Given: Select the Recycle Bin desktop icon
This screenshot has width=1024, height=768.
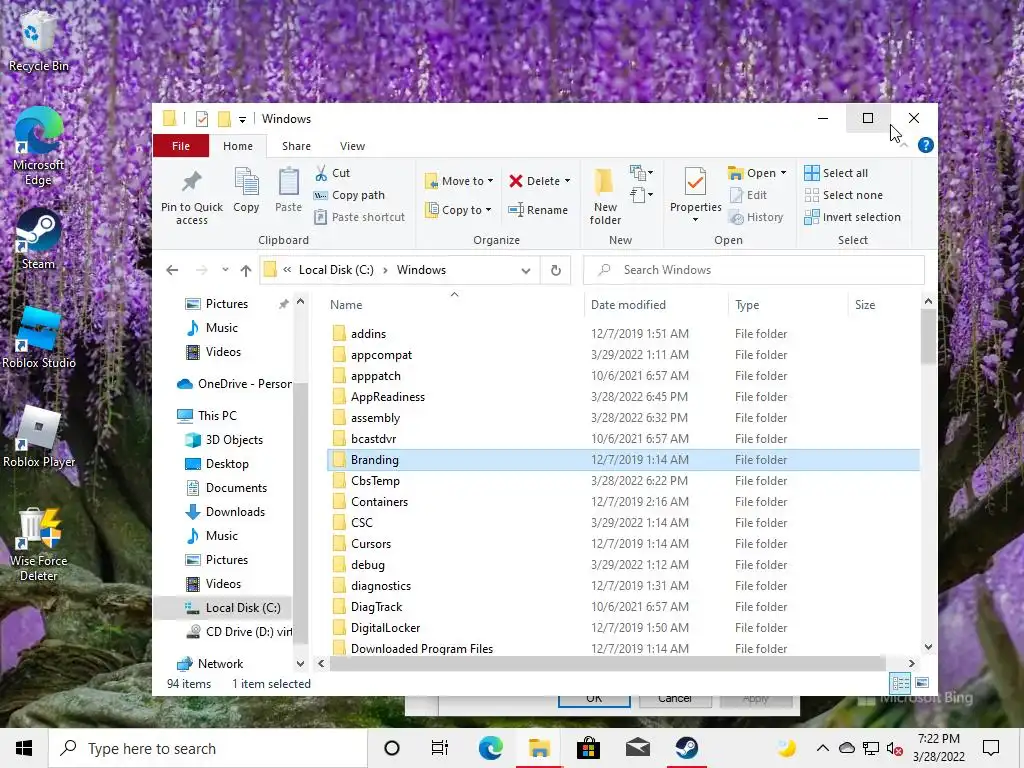Looking at the screenshot, I should point(39,40).
